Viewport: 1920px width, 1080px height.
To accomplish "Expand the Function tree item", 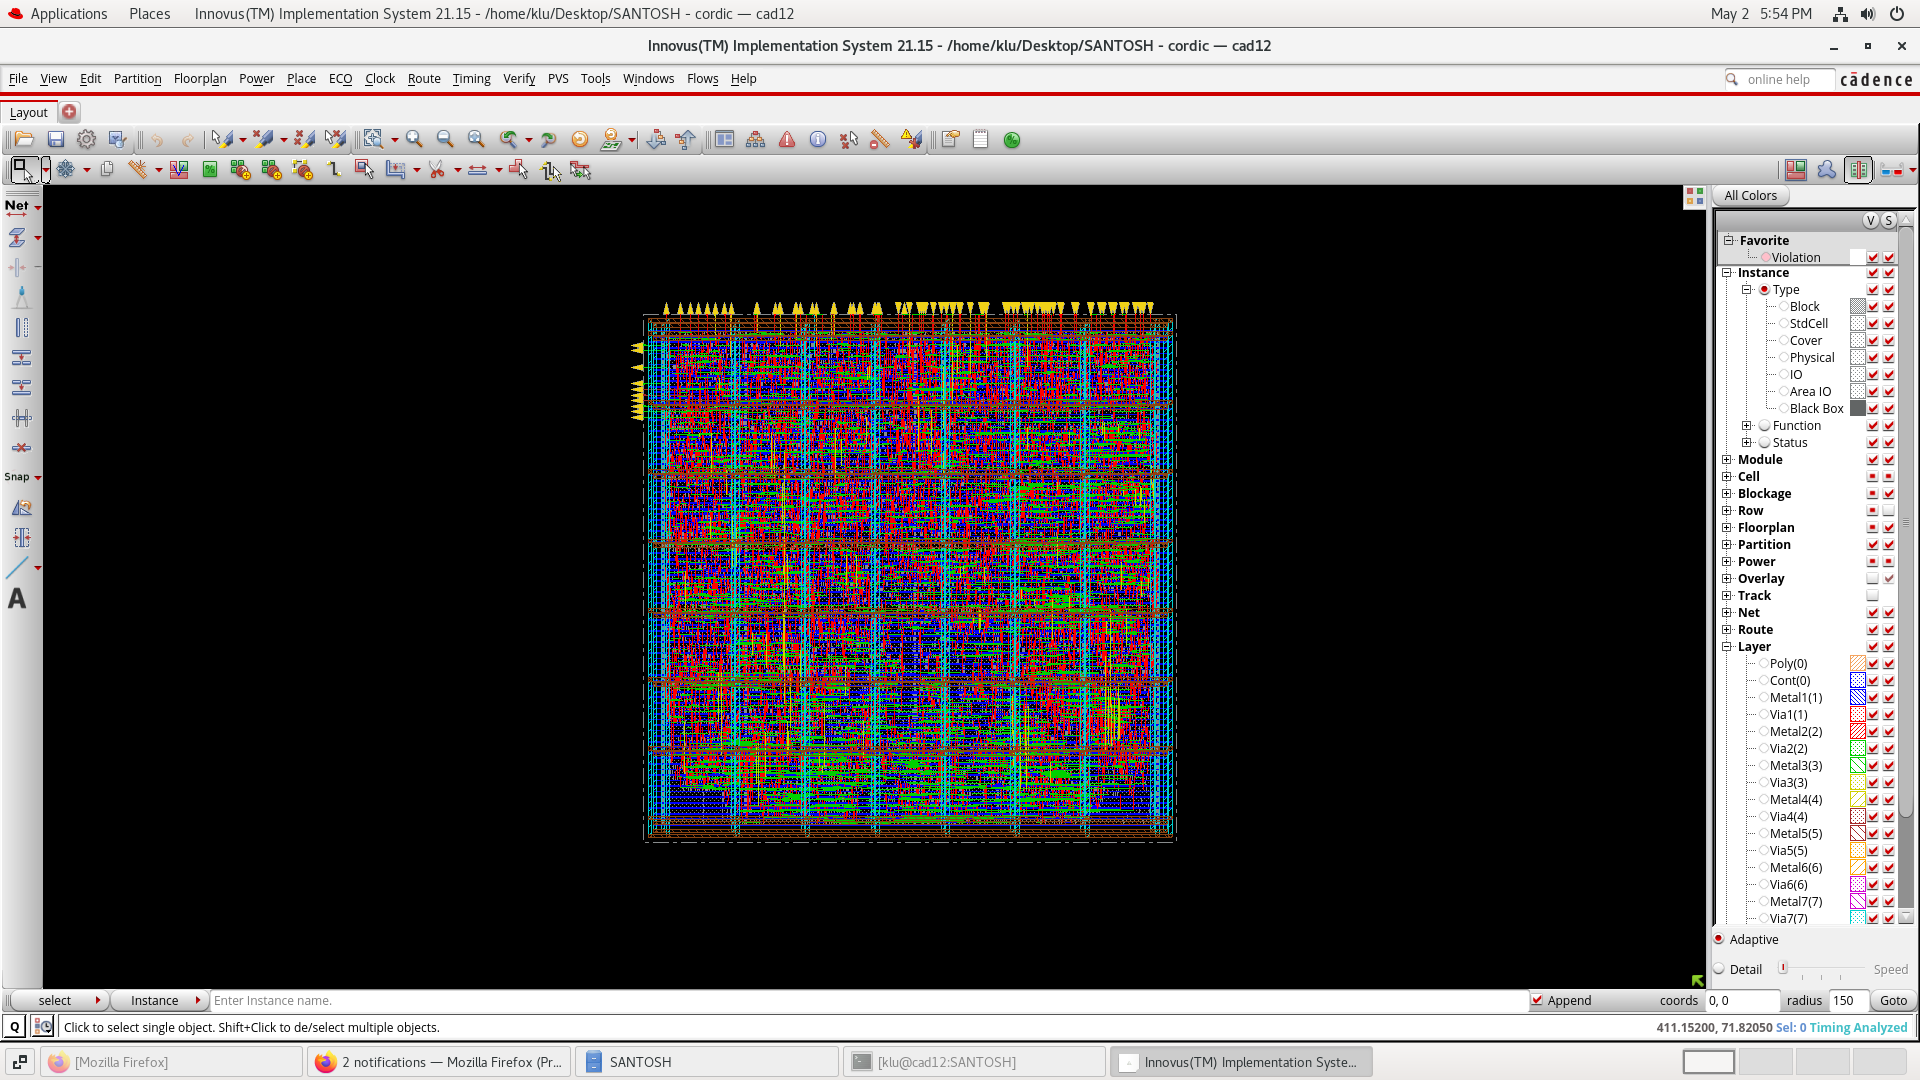I will click(1748, 425).
